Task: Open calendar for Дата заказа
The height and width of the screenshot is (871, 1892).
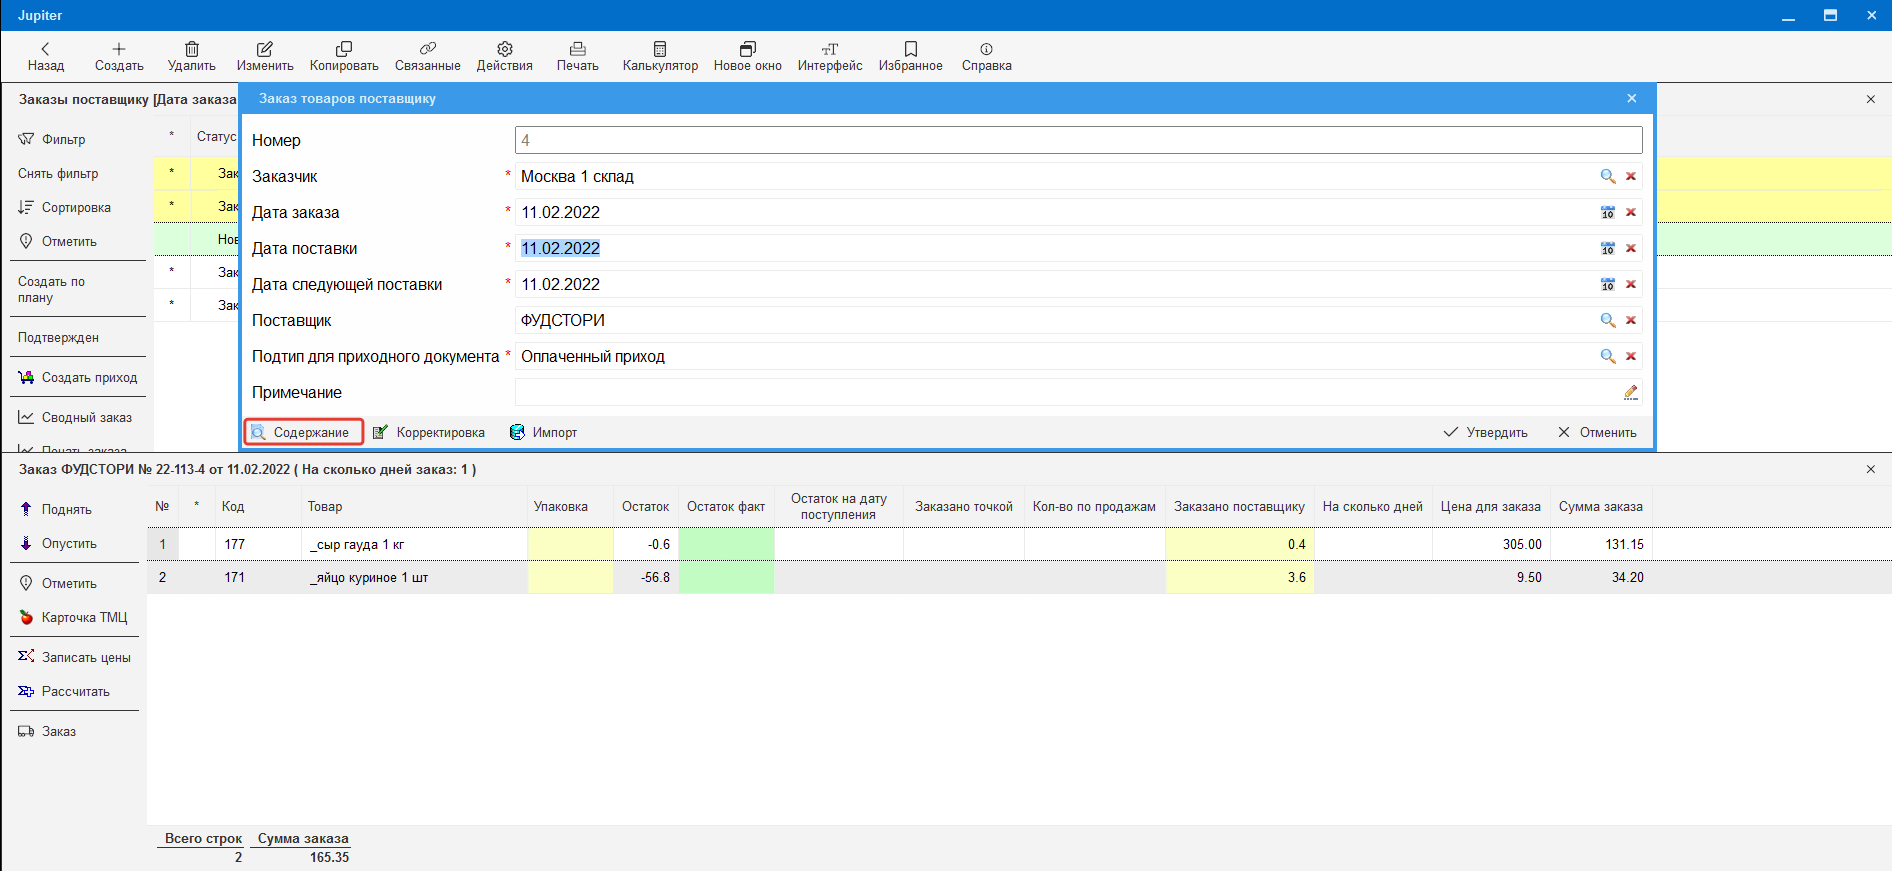Action: point(1608,212)
